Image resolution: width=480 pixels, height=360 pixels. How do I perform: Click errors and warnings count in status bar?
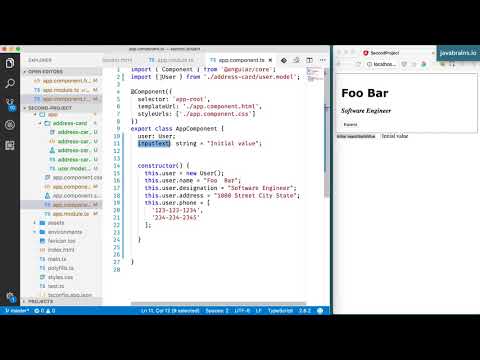(45, 311)
